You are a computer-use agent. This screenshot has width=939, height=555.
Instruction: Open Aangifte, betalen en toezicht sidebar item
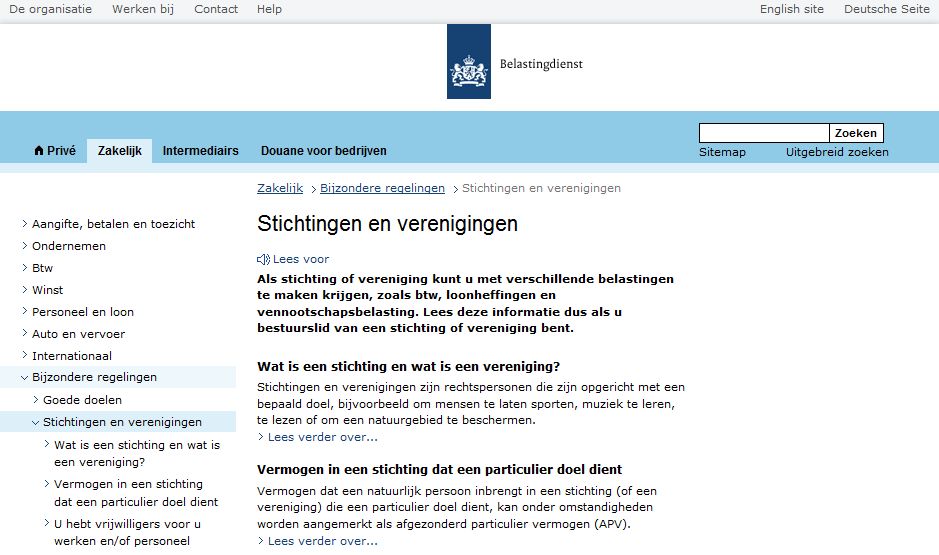click(x=113, y=224)
